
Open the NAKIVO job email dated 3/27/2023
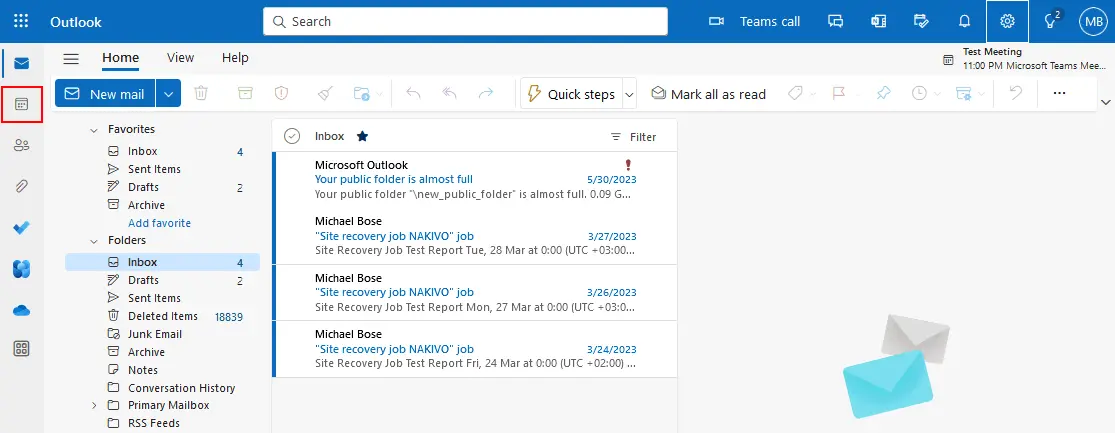(475, 236)
